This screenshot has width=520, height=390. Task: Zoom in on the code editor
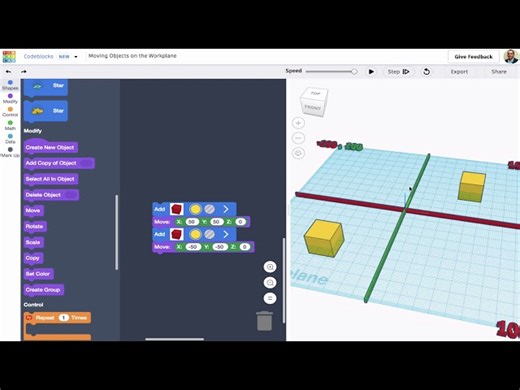[x=270, y=267]
